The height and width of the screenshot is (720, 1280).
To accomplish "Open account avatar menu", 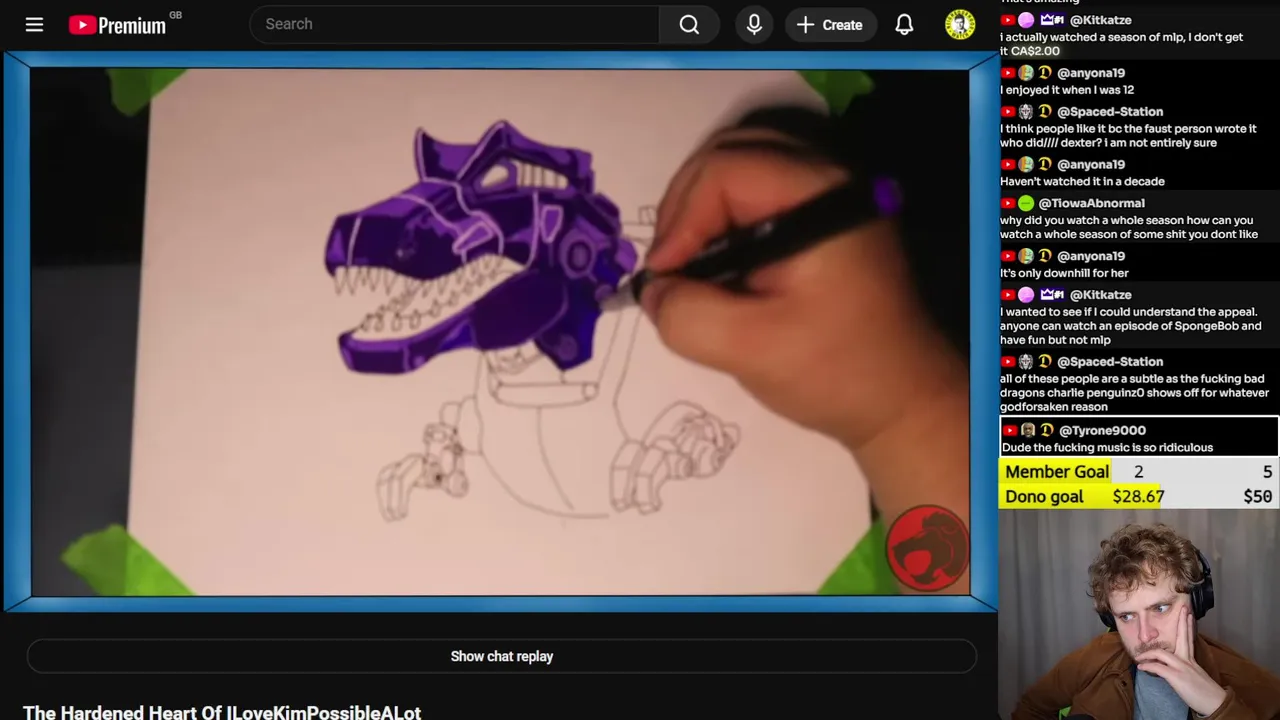I will click(960, 24).
